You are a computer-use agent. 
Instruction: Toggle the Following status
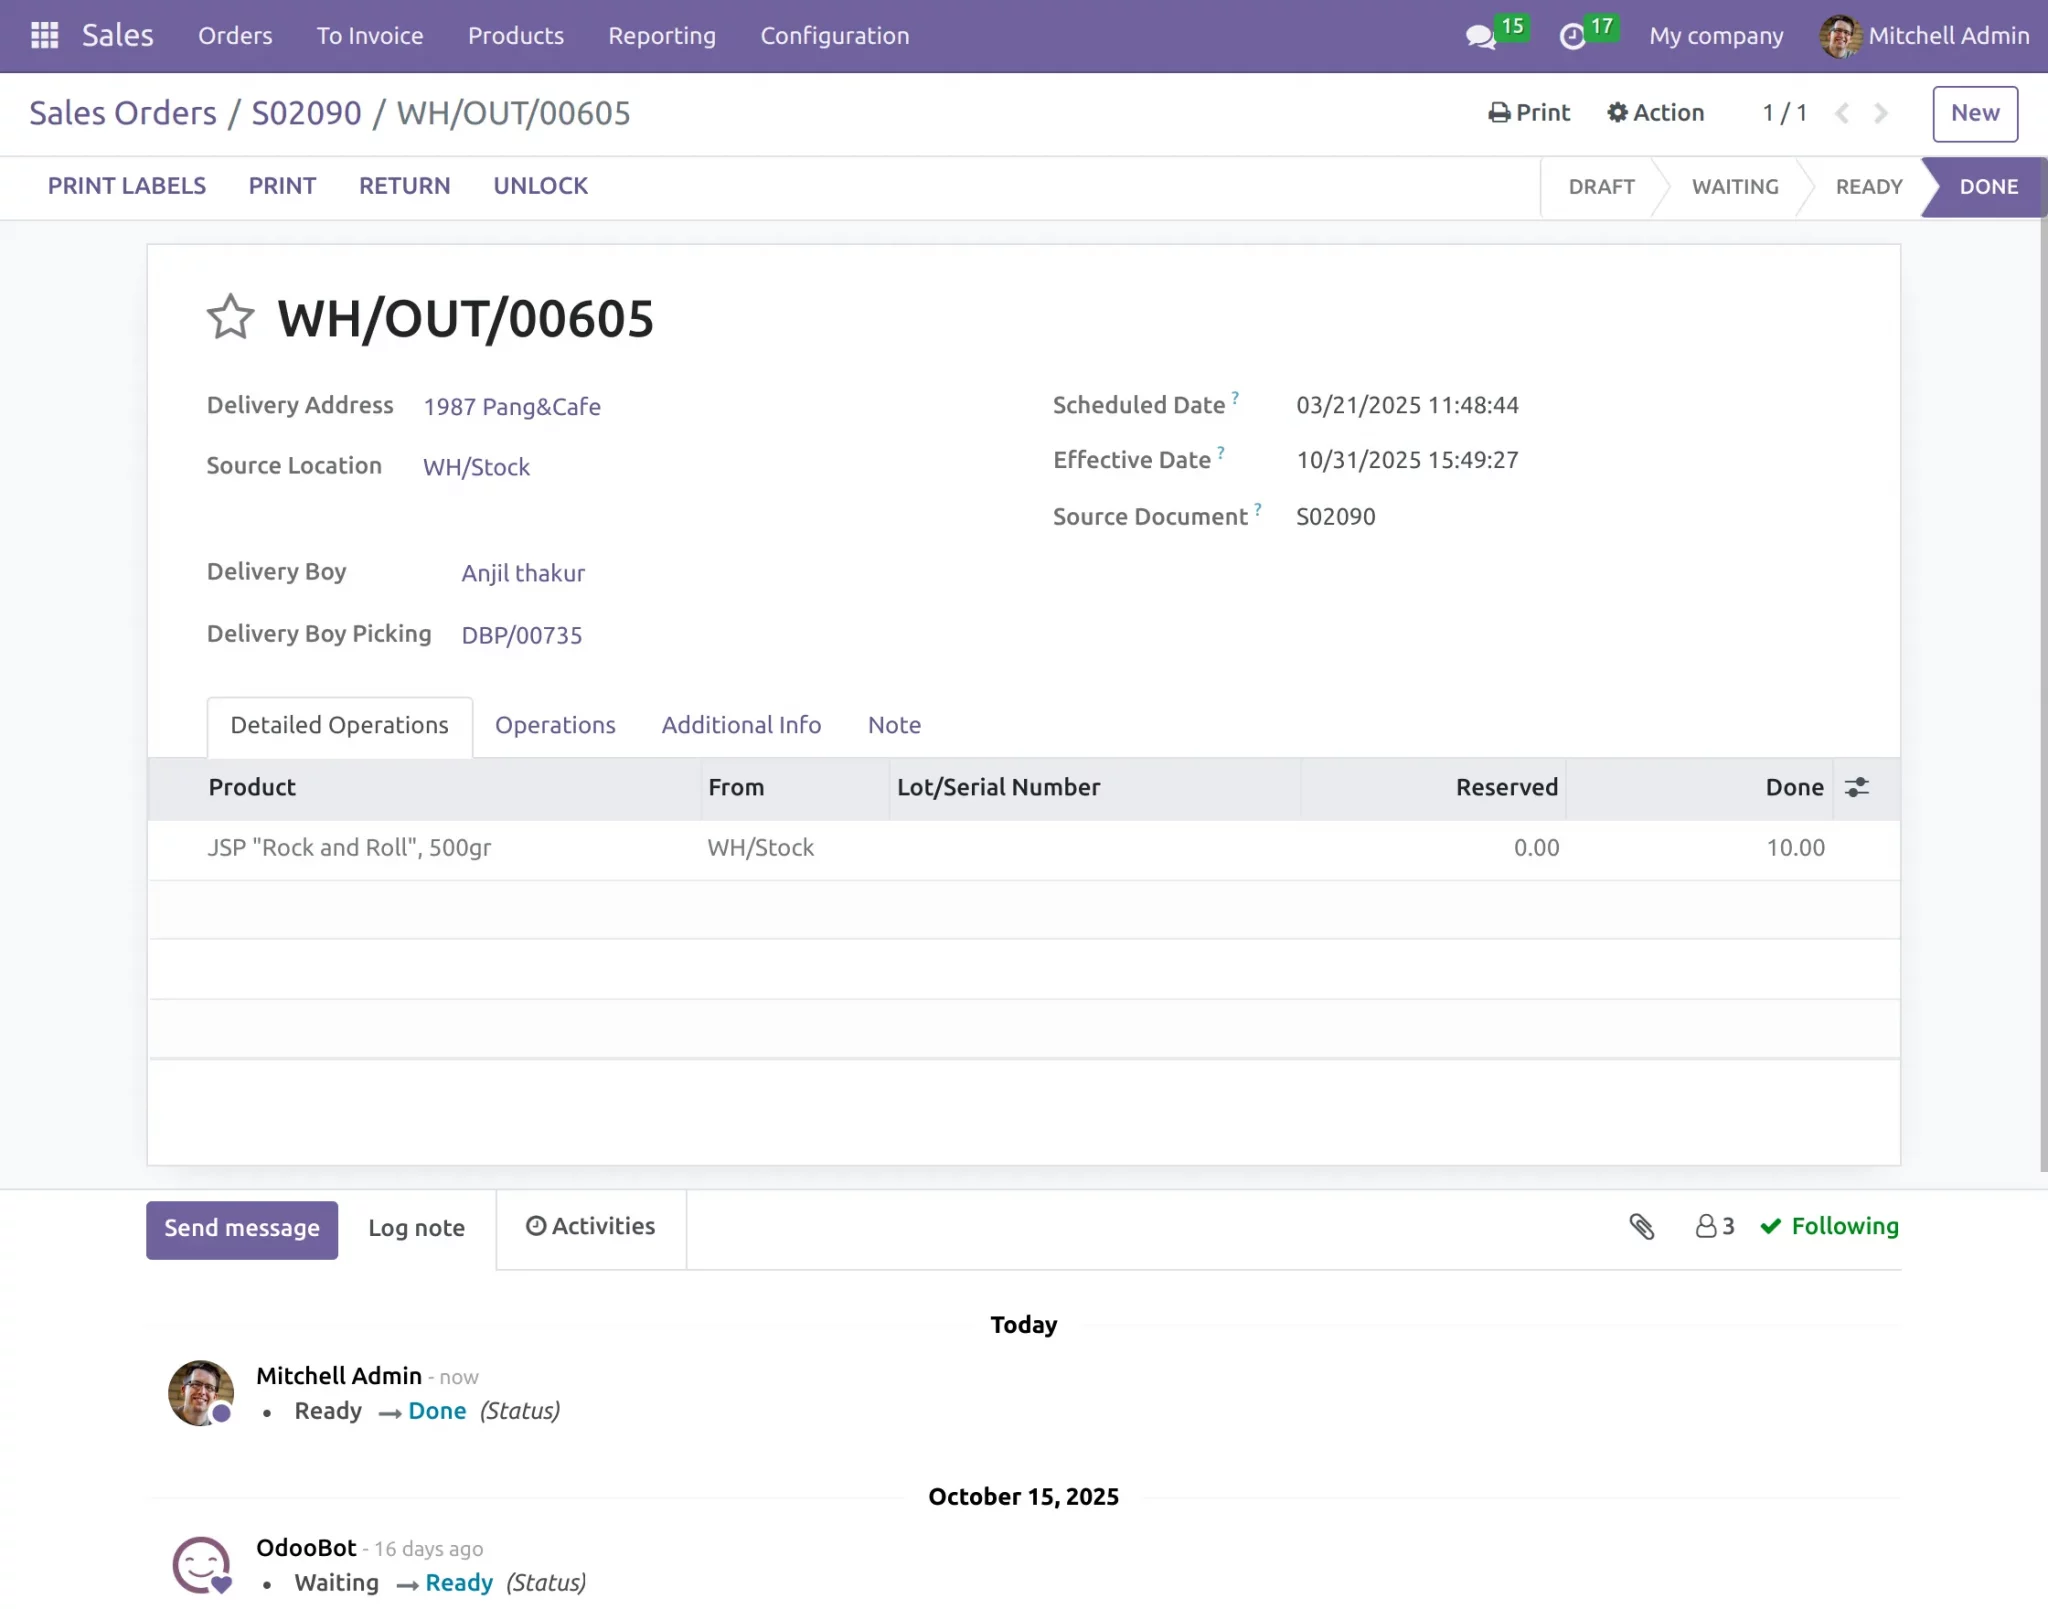coord(1829,1226)
